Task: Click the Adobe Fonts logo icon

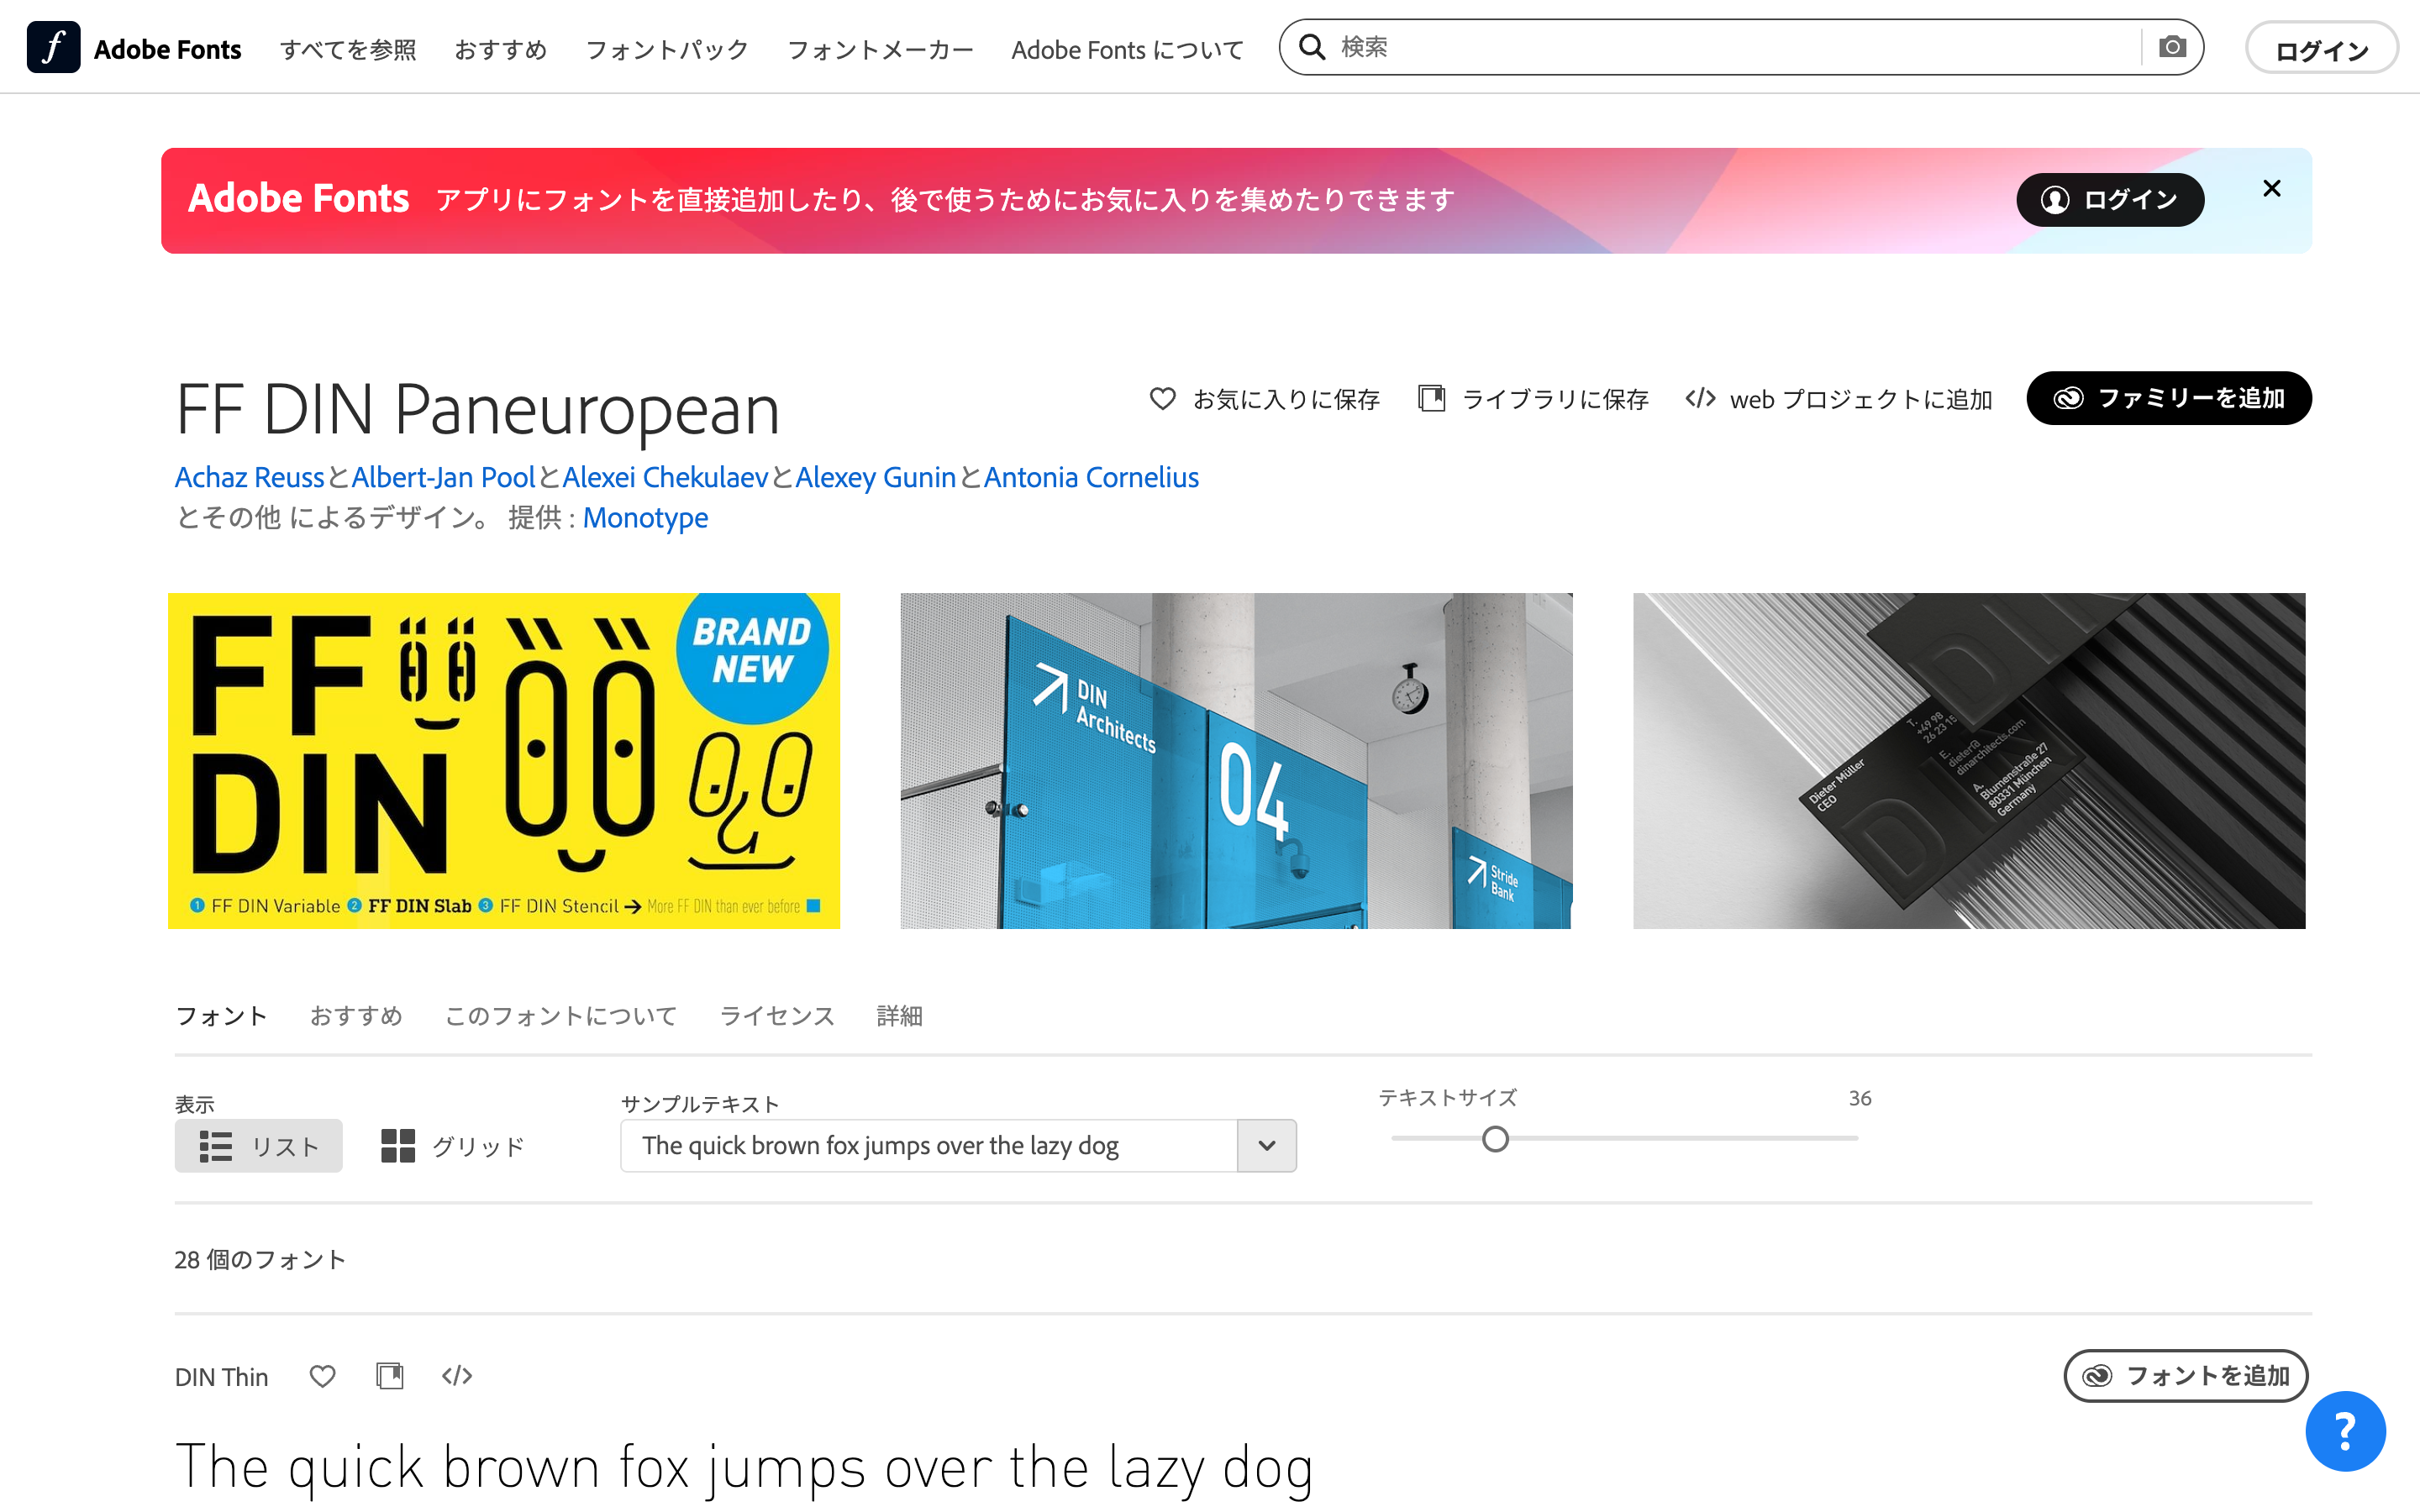Action: (x=53, y=47)
